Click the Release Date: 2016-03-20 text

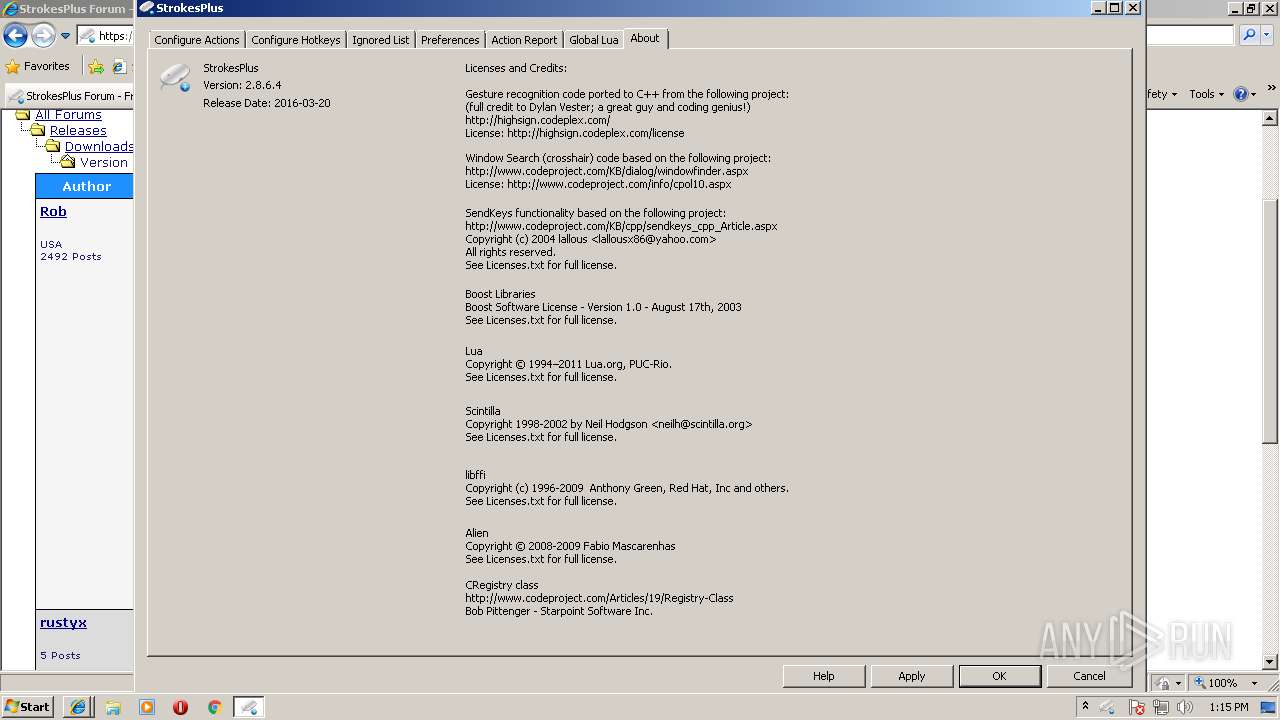pos(266,103)
